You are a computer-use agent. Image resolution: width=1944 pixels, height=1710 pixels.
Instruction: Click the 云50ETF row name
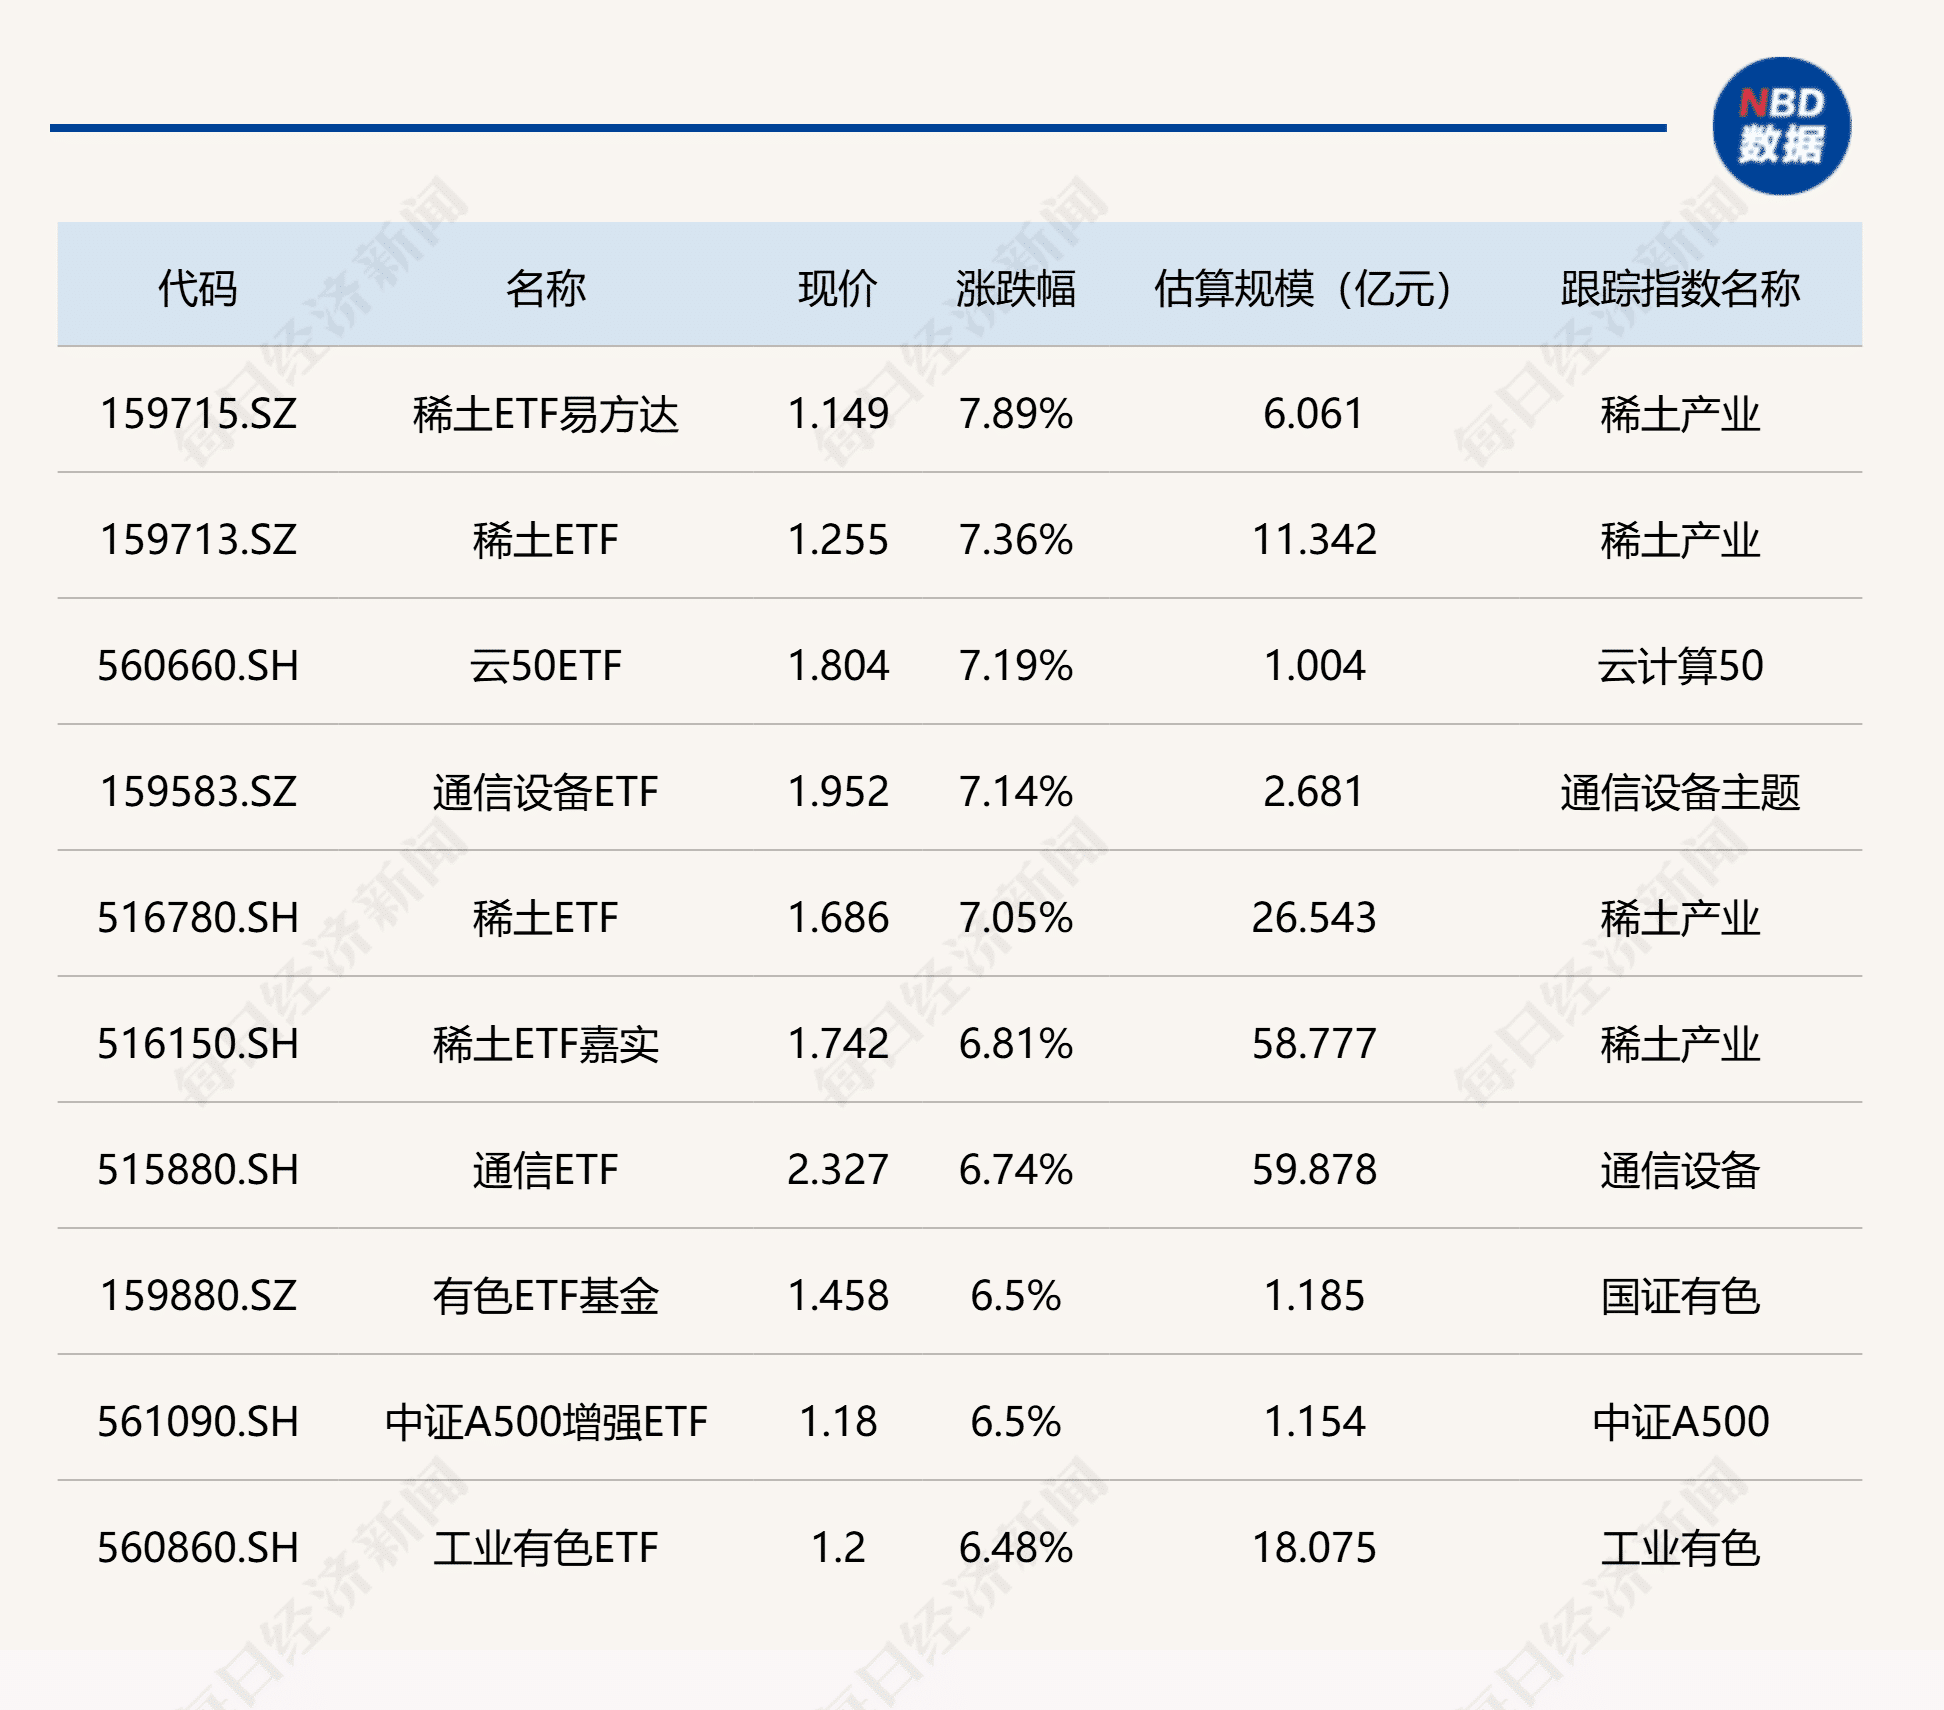tap(547, 666)
